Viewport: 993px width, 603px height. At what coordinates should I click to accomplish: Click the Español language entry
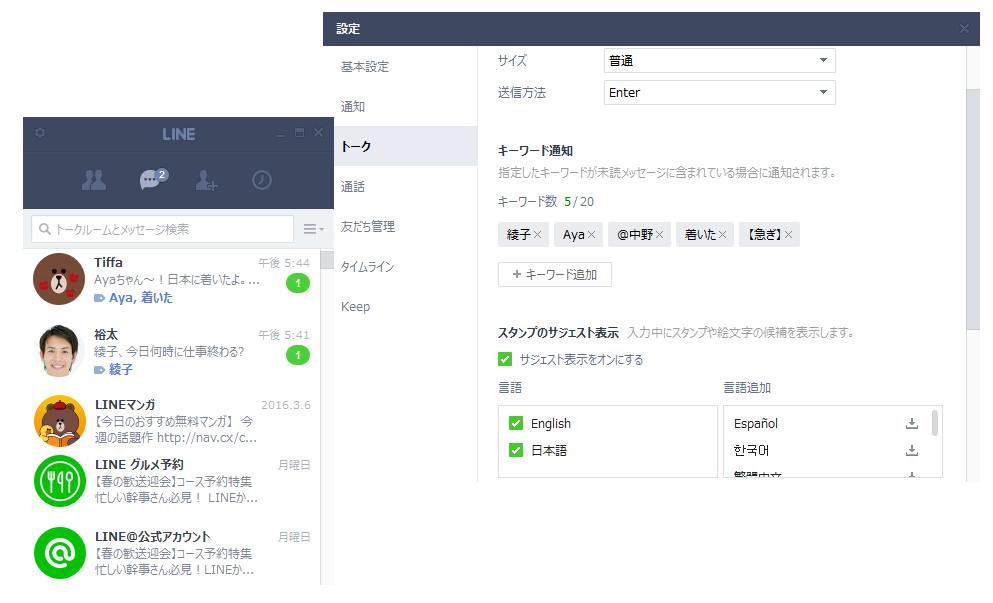756,423
